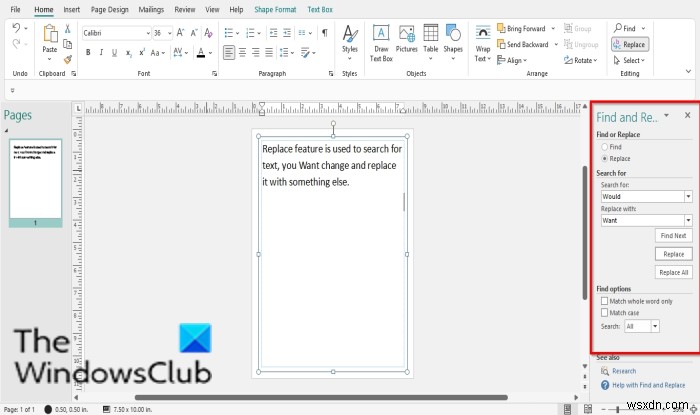Open the Send Backward dropdown arrow
Screen dimensions: 700x415
click(556, 44)
